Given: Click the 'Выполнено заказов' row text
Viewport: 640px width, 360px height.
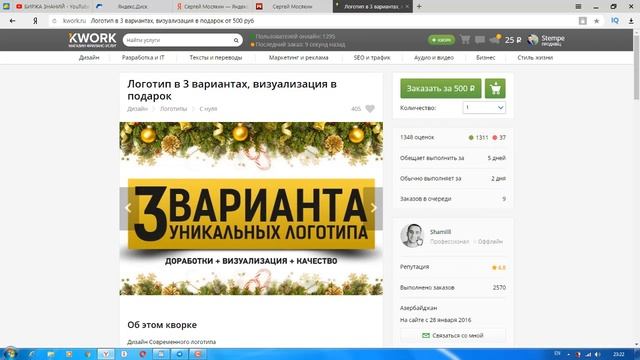Looking at the screenshot, I should [x=427, y=287].
